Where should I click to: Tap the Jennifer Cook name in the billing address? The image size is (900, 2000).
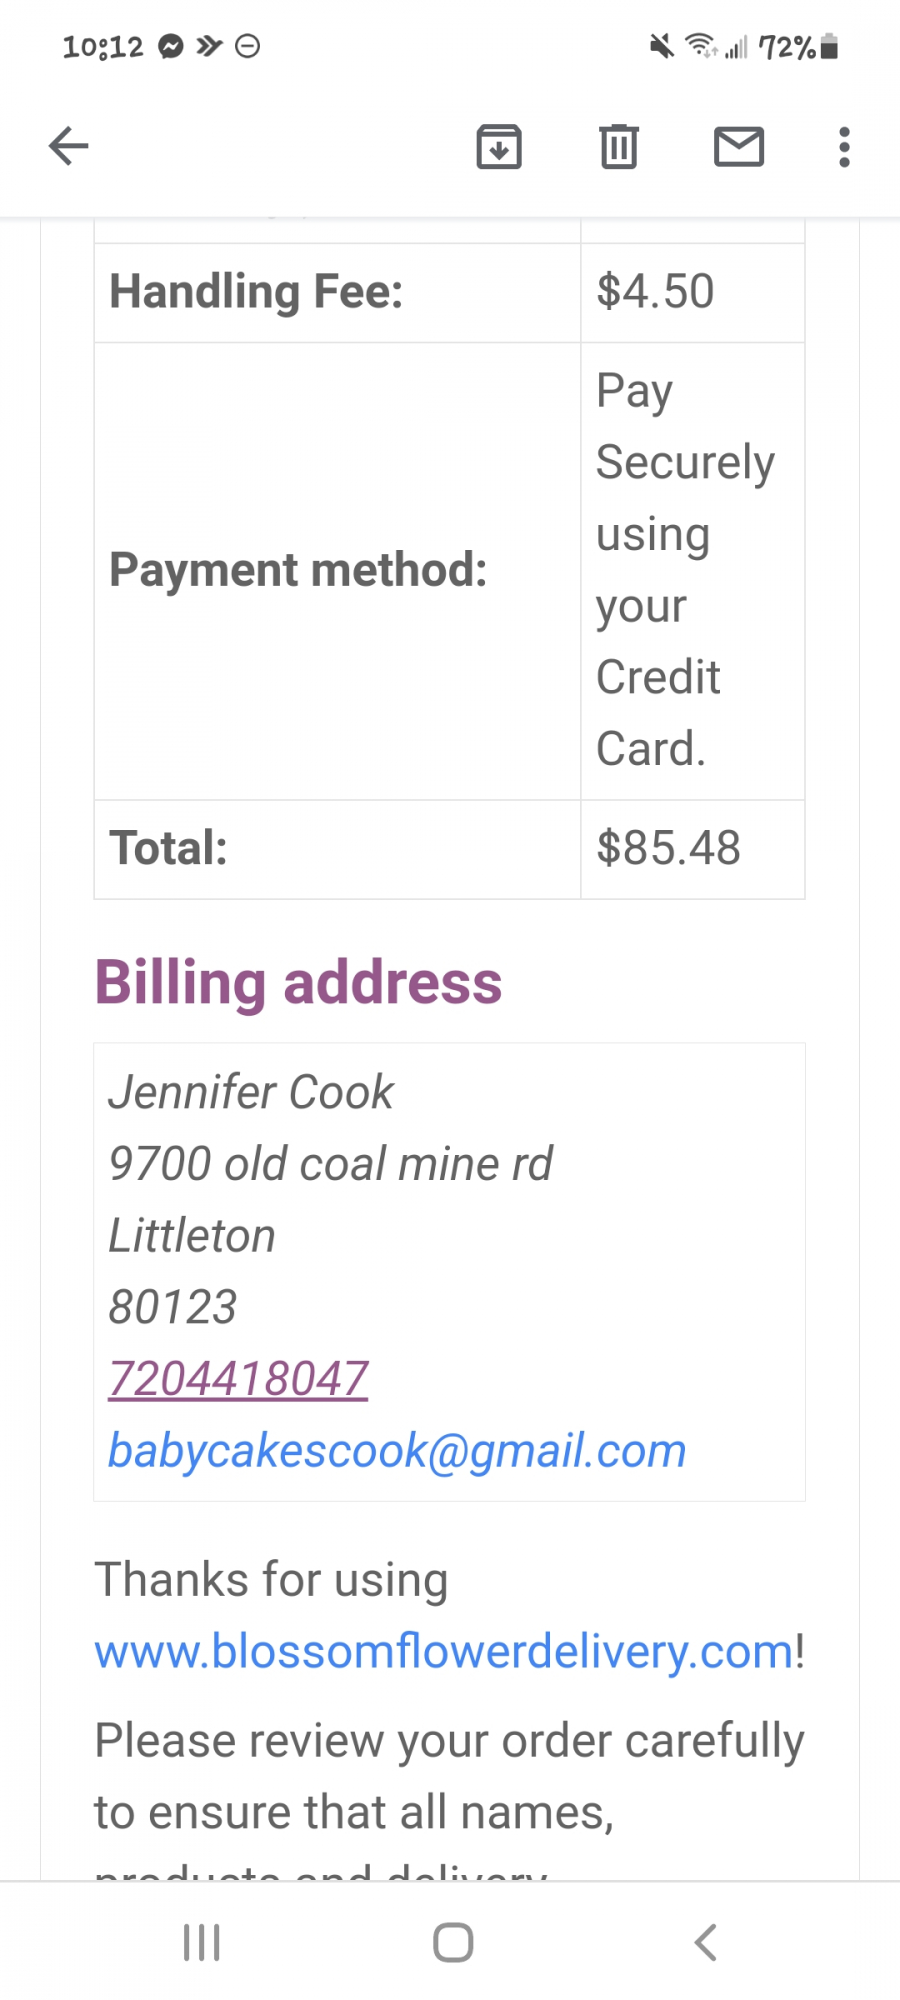pyautogui.click(x=251, y=1092)
